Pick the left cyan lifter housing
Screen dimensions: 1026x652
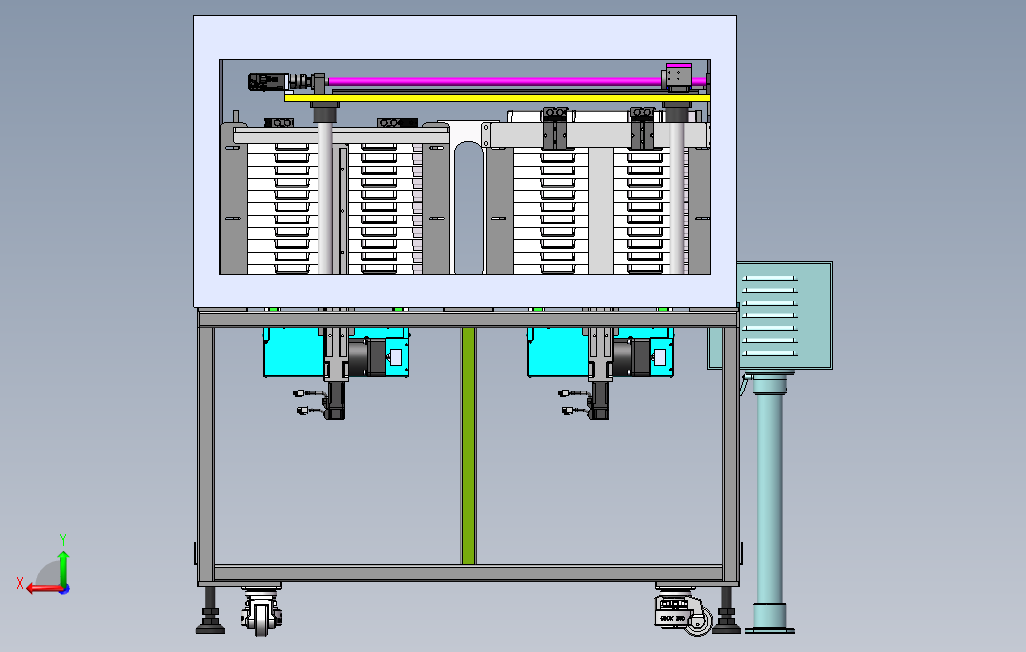tap(293, 352)
